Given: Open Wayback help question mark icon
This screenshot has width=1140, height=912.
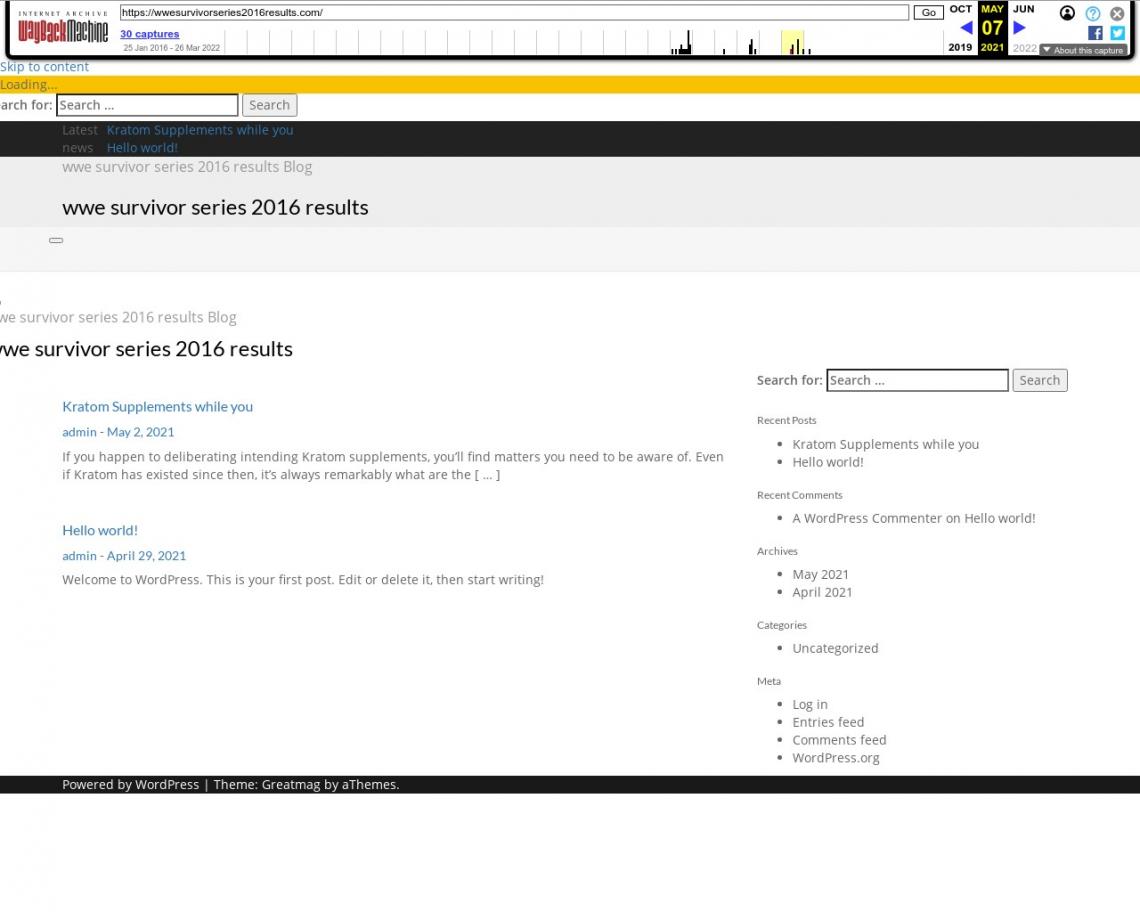Looking at the screenshot, I should (1092, 13).
